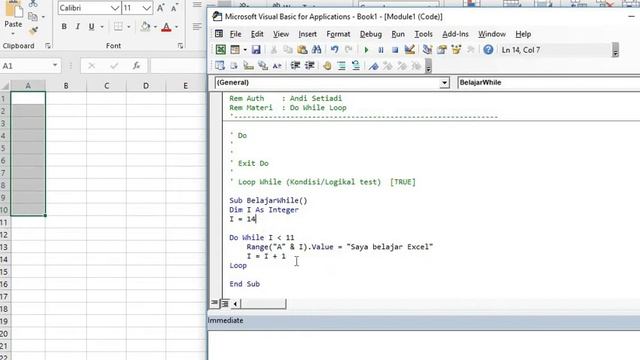Switch to Full Module View button
640x360 pixels.
pyautogui.click(x=224, y=303)
